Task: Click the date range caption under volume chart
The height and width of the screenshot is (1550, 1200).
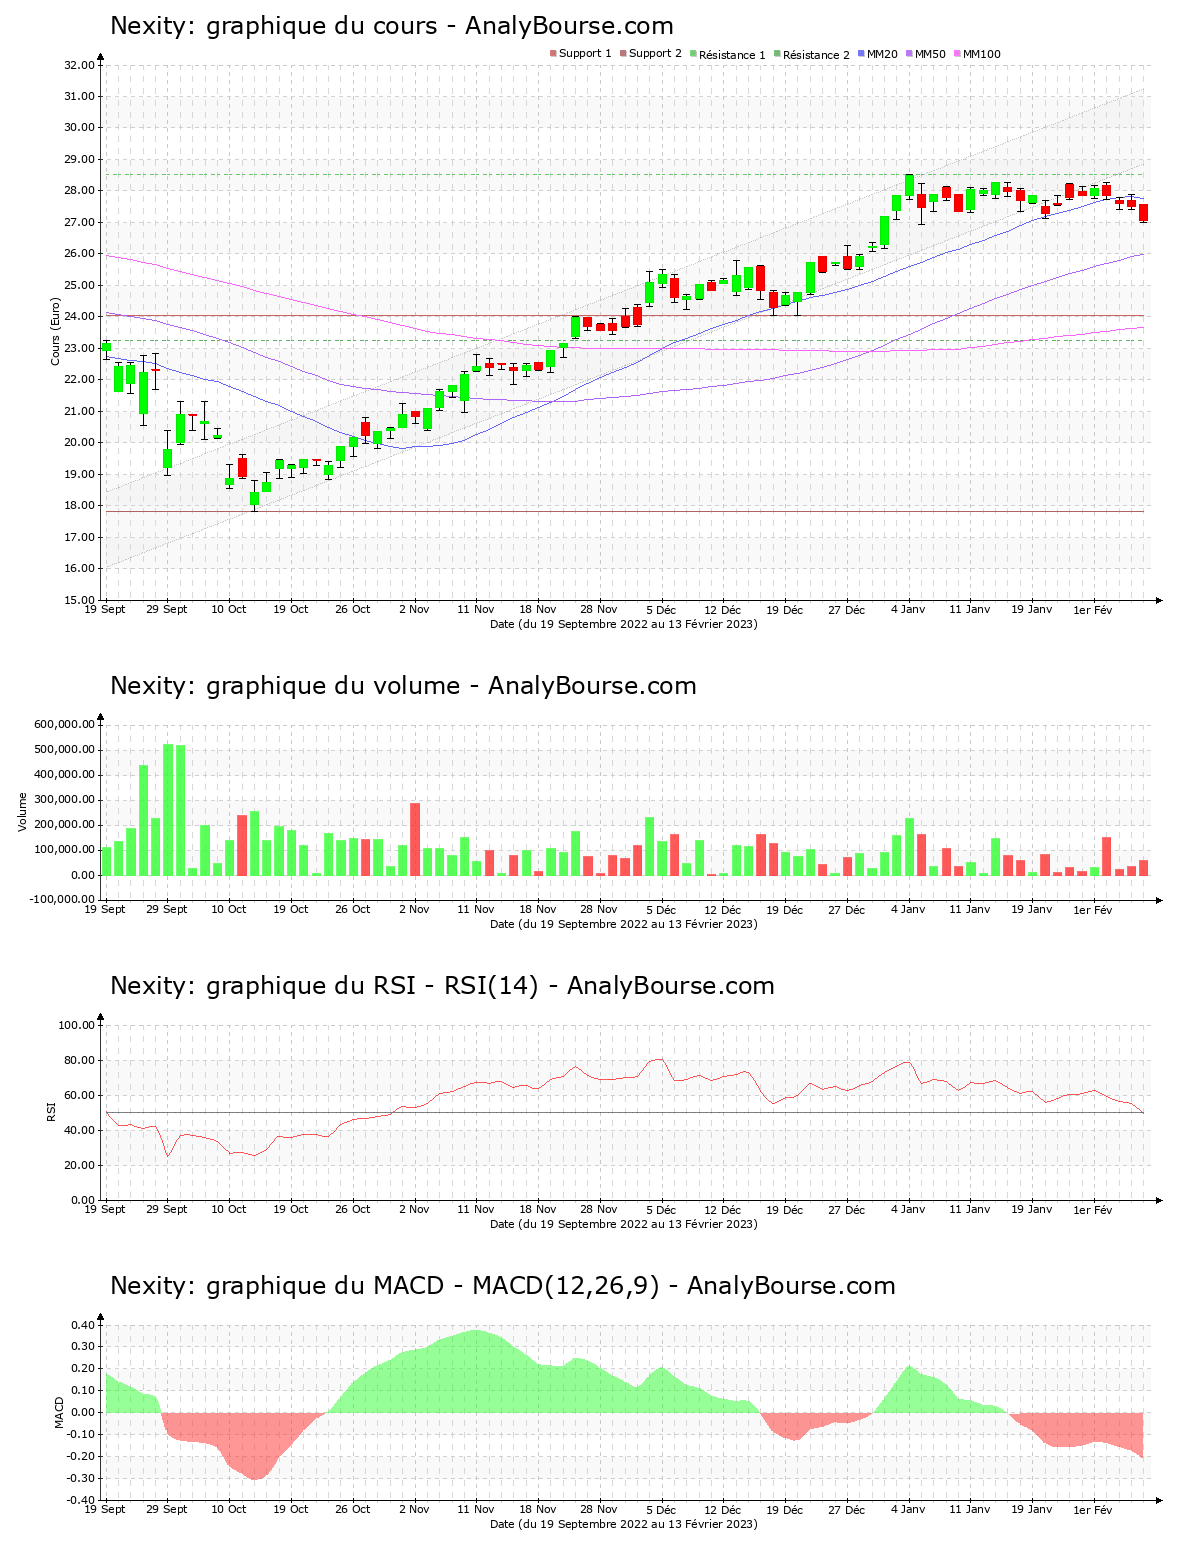Action: [623, 924]
